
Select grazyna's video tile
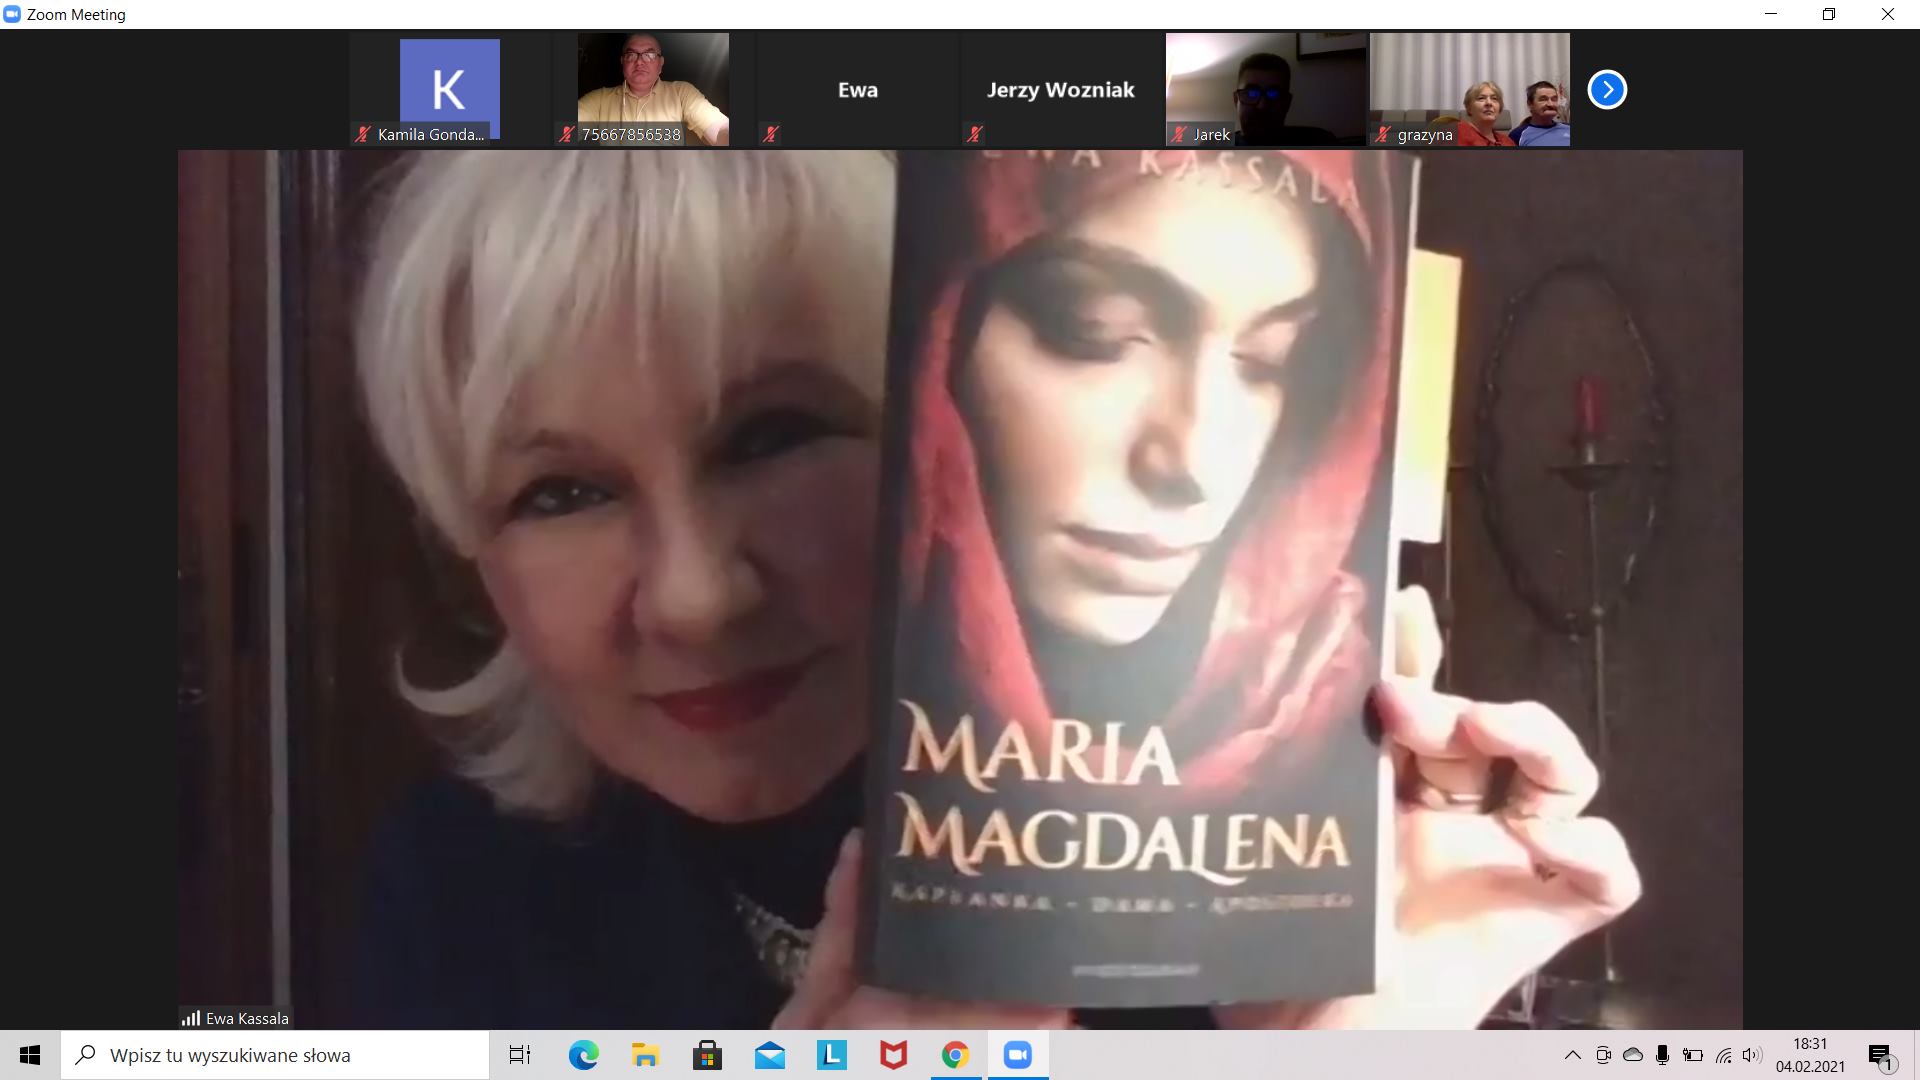coord(1470,89)
